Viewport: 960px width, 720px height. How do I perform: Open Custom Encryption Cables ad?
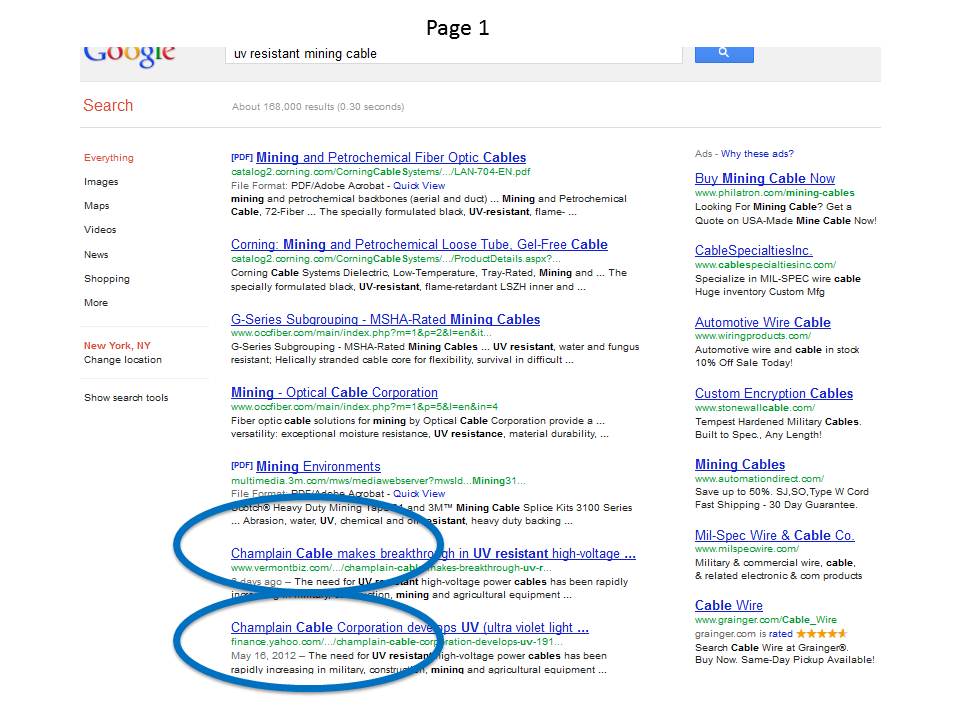point(774,393)
